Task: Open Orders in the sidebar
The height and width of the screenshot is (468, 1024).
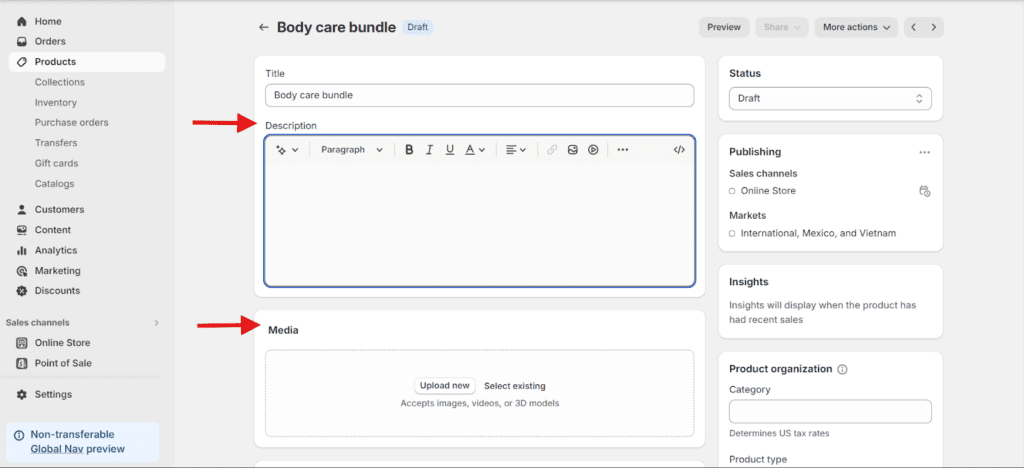Action: point(50,41)
